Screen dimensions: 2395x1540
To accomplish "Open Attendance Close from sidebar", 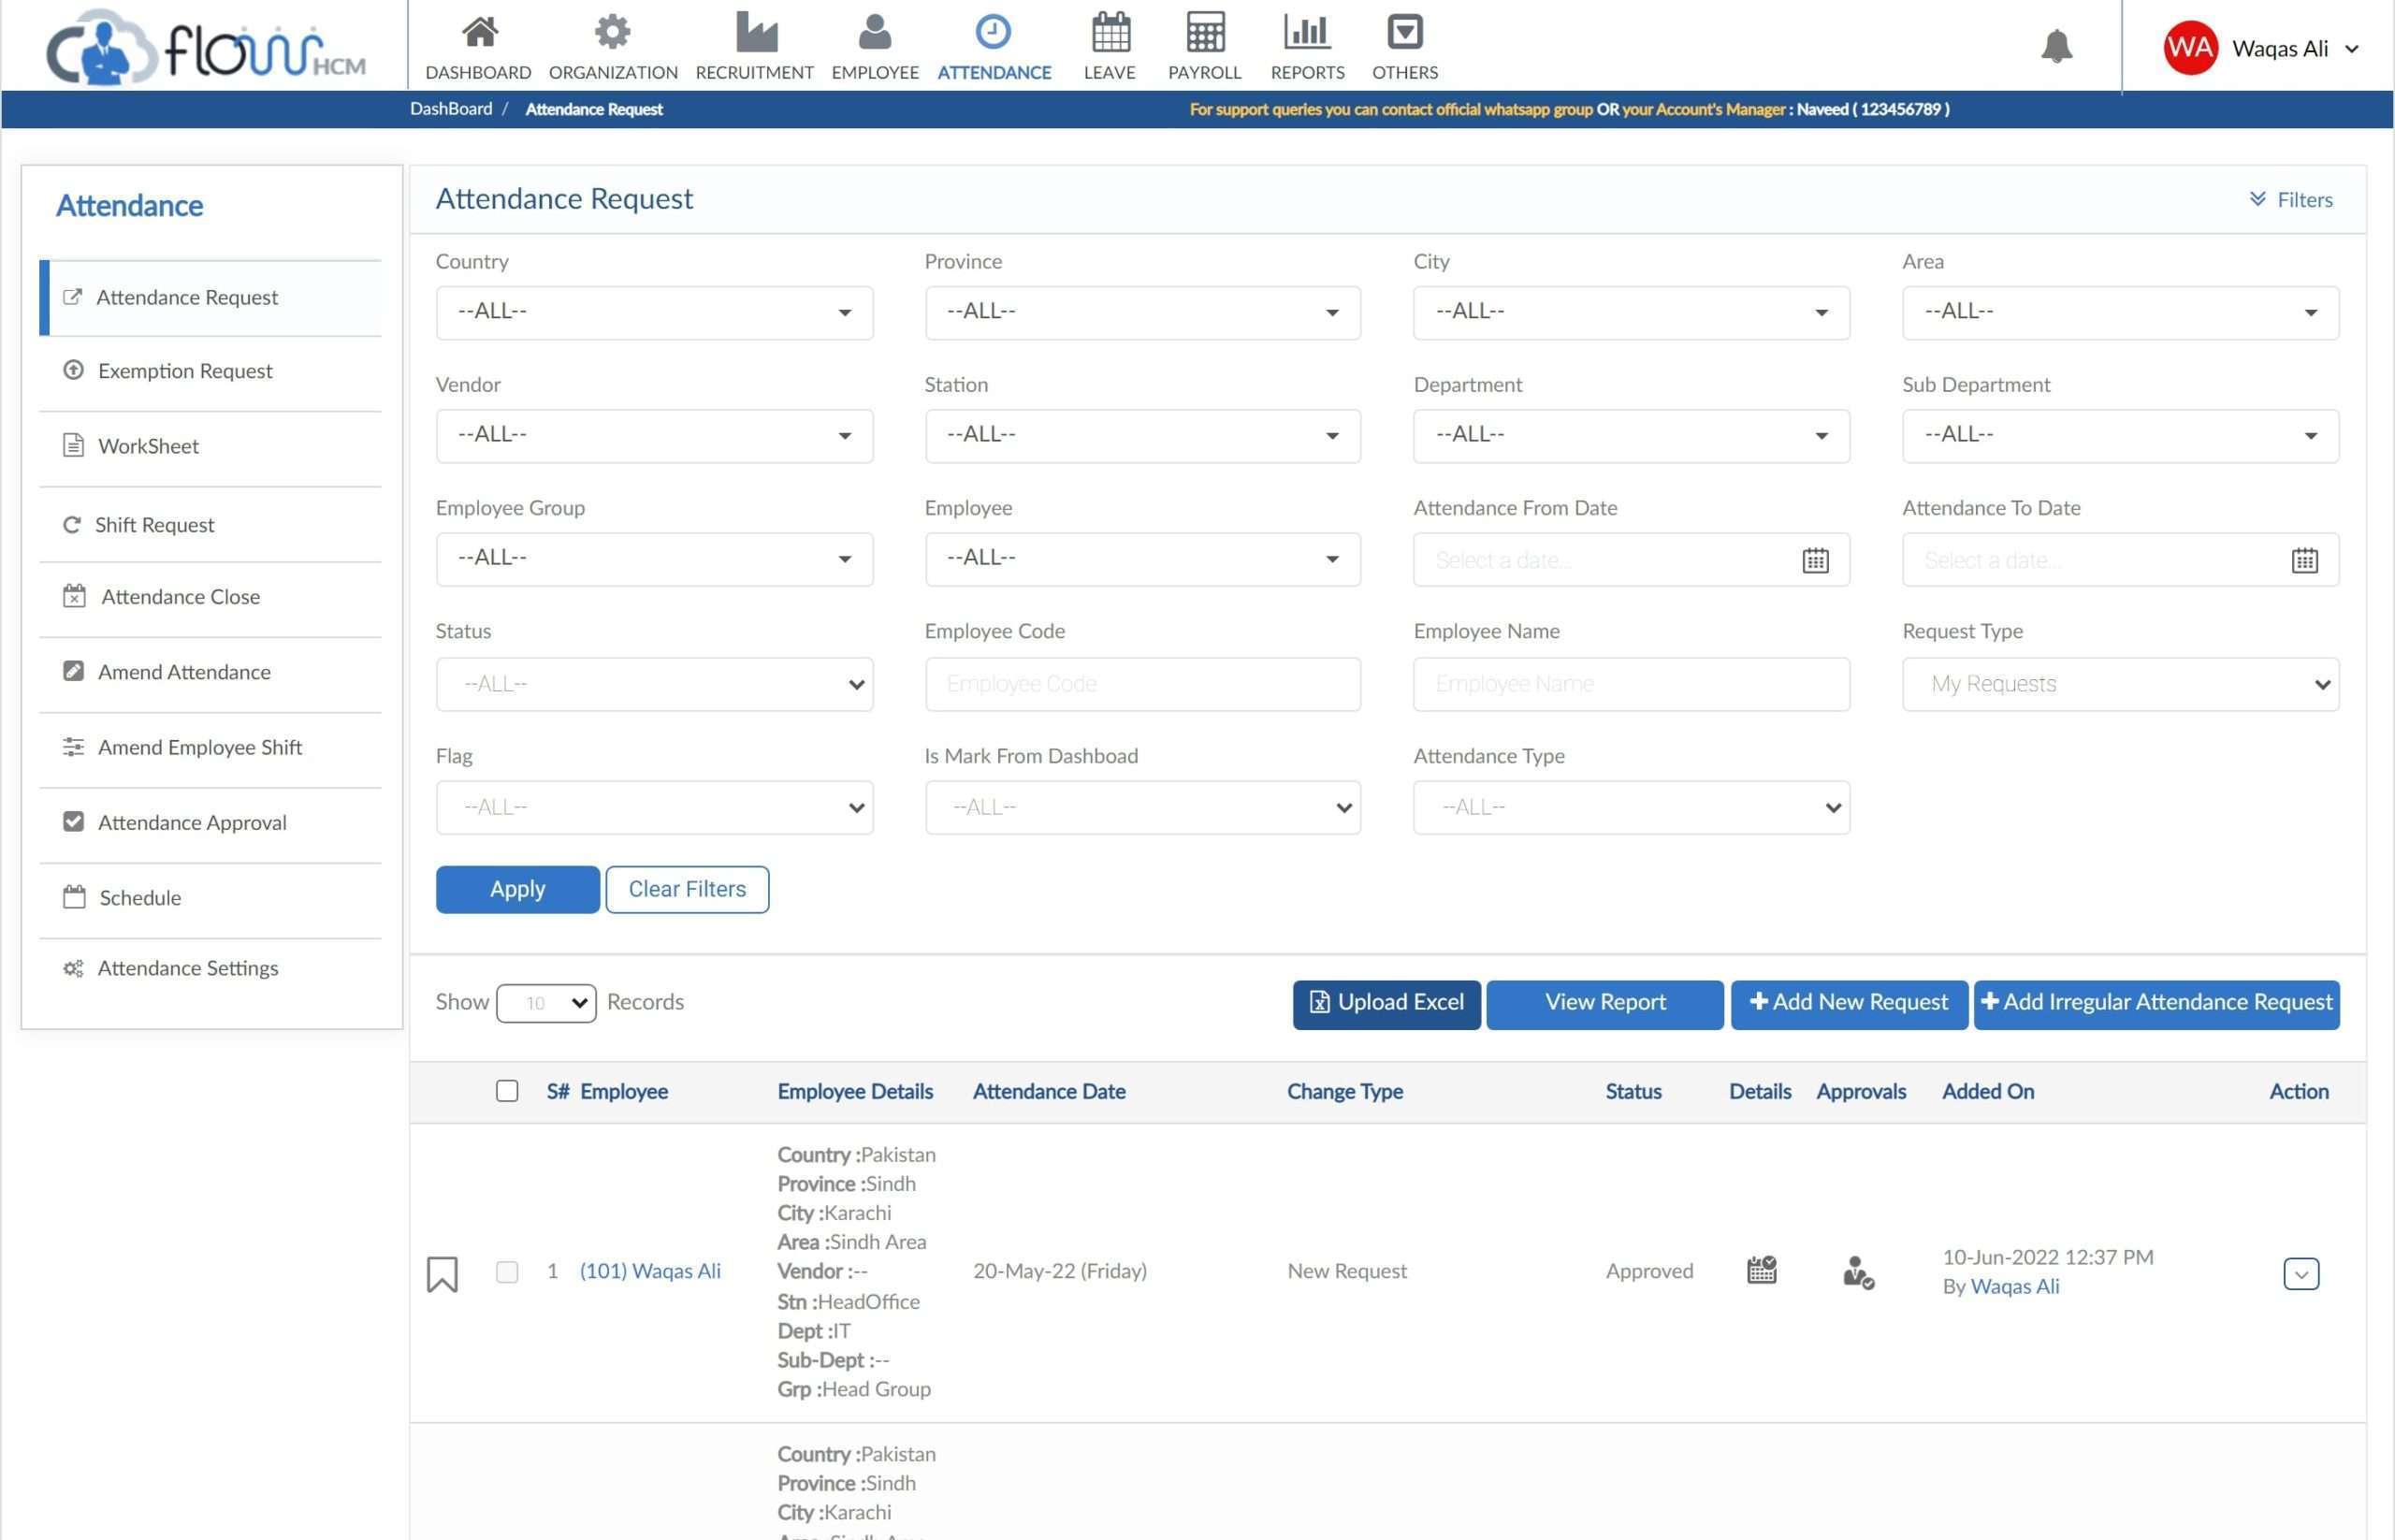I will tap(211, 597).
